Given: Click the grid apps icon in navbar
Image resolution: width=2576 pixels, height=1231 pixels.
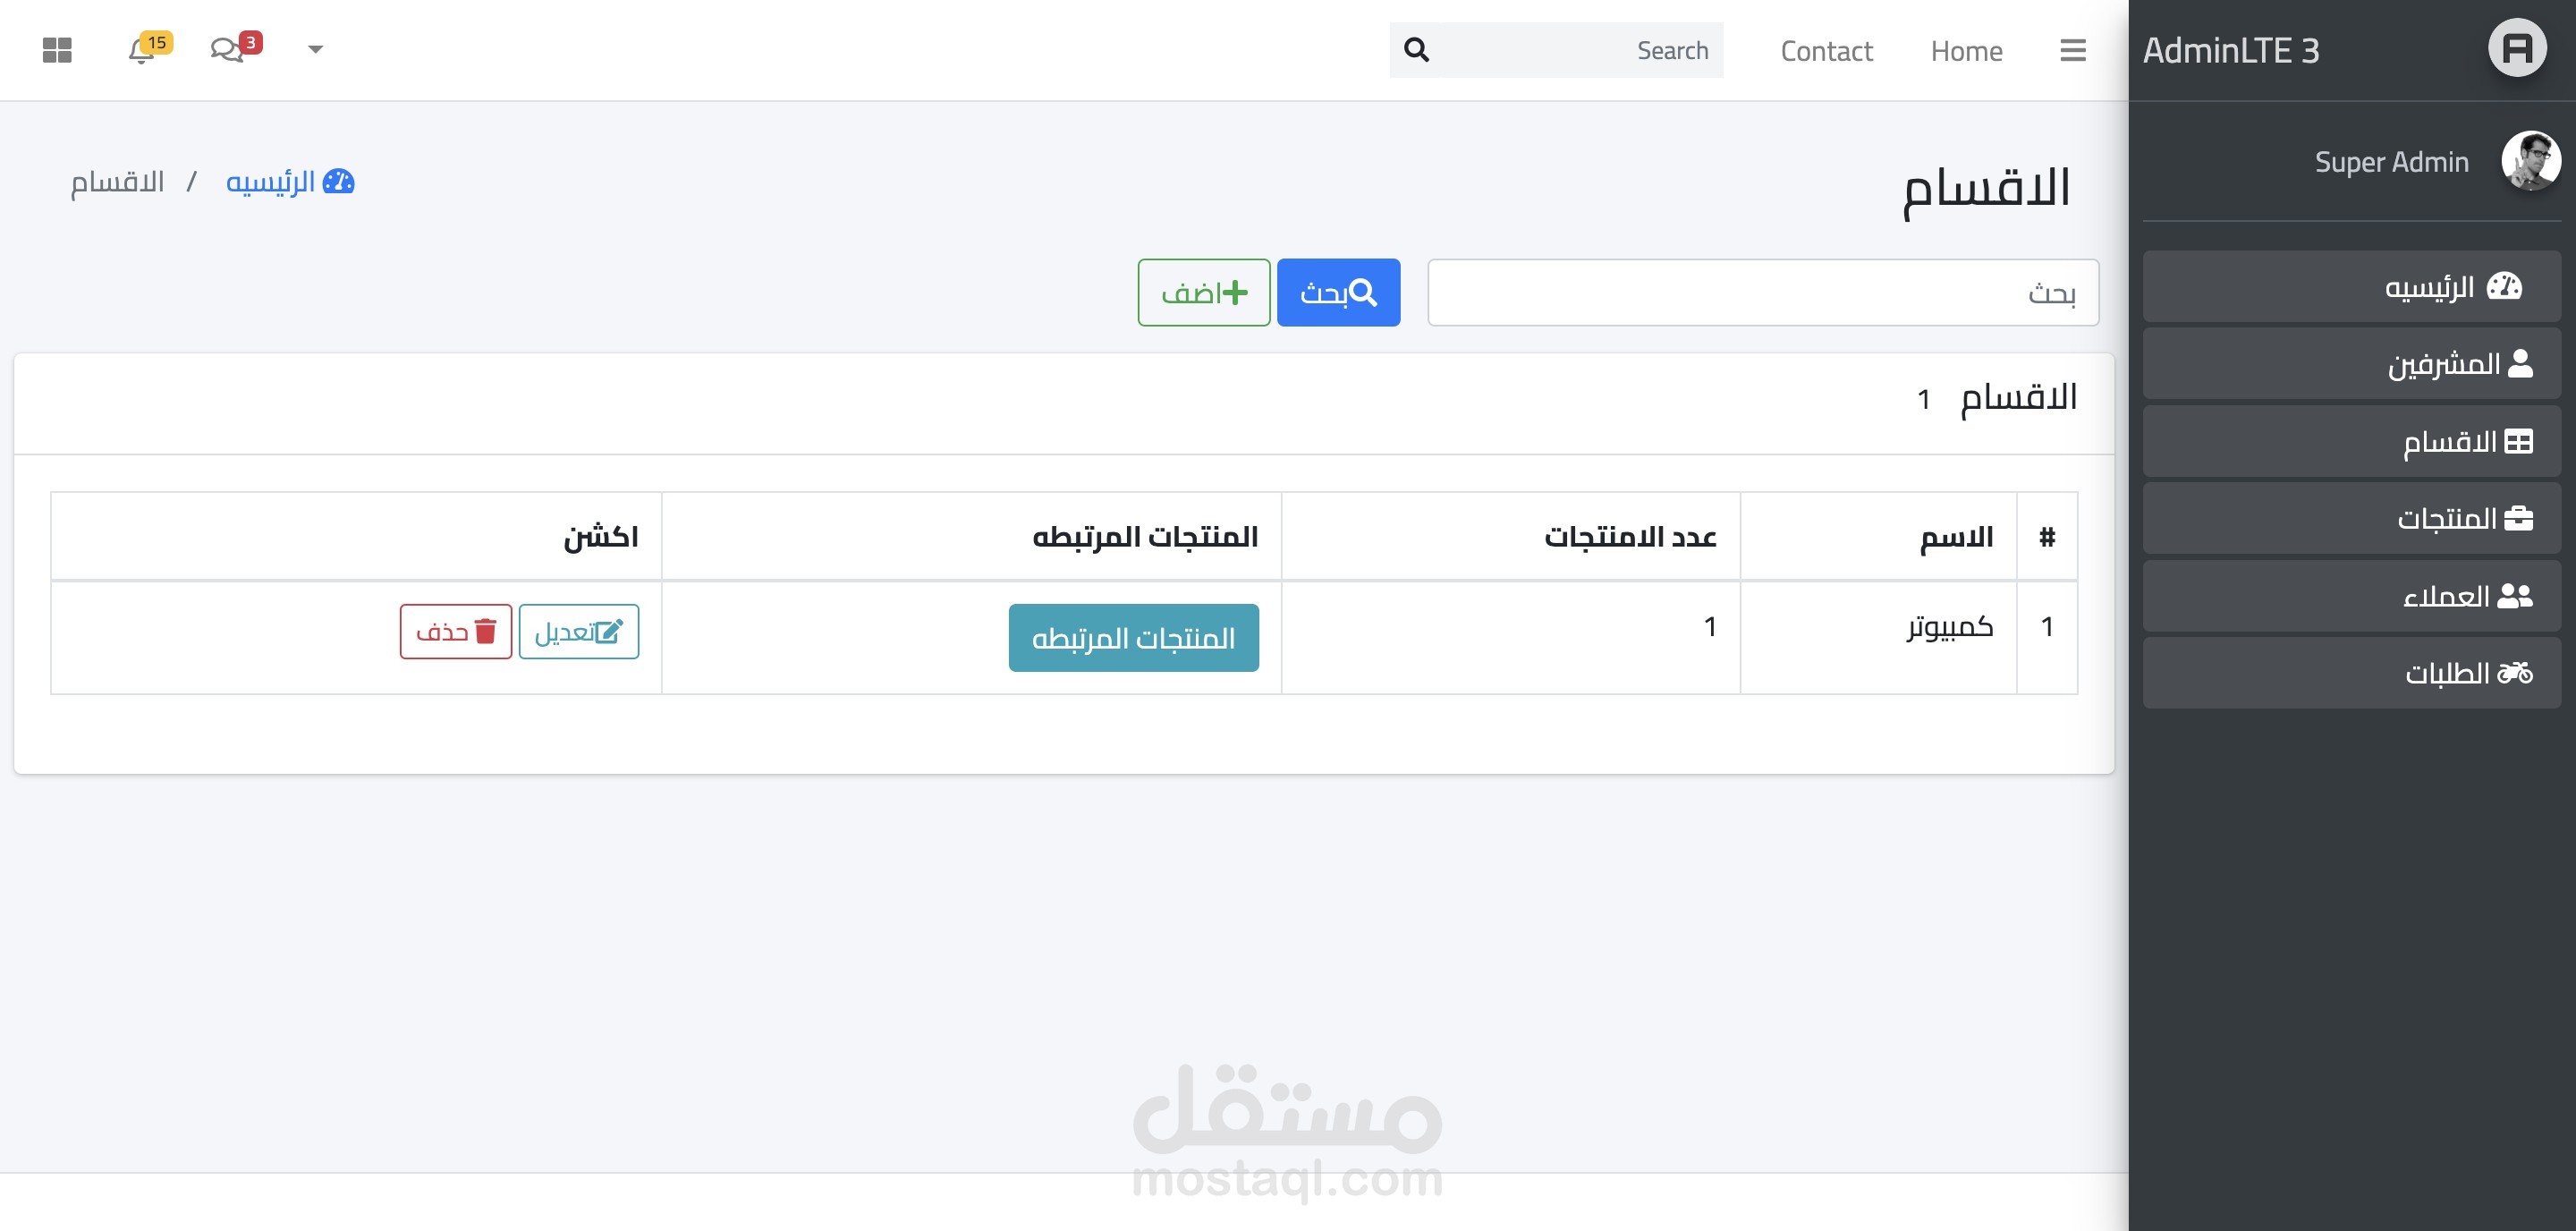Looking at the screenshot, I should pos(57,50).
